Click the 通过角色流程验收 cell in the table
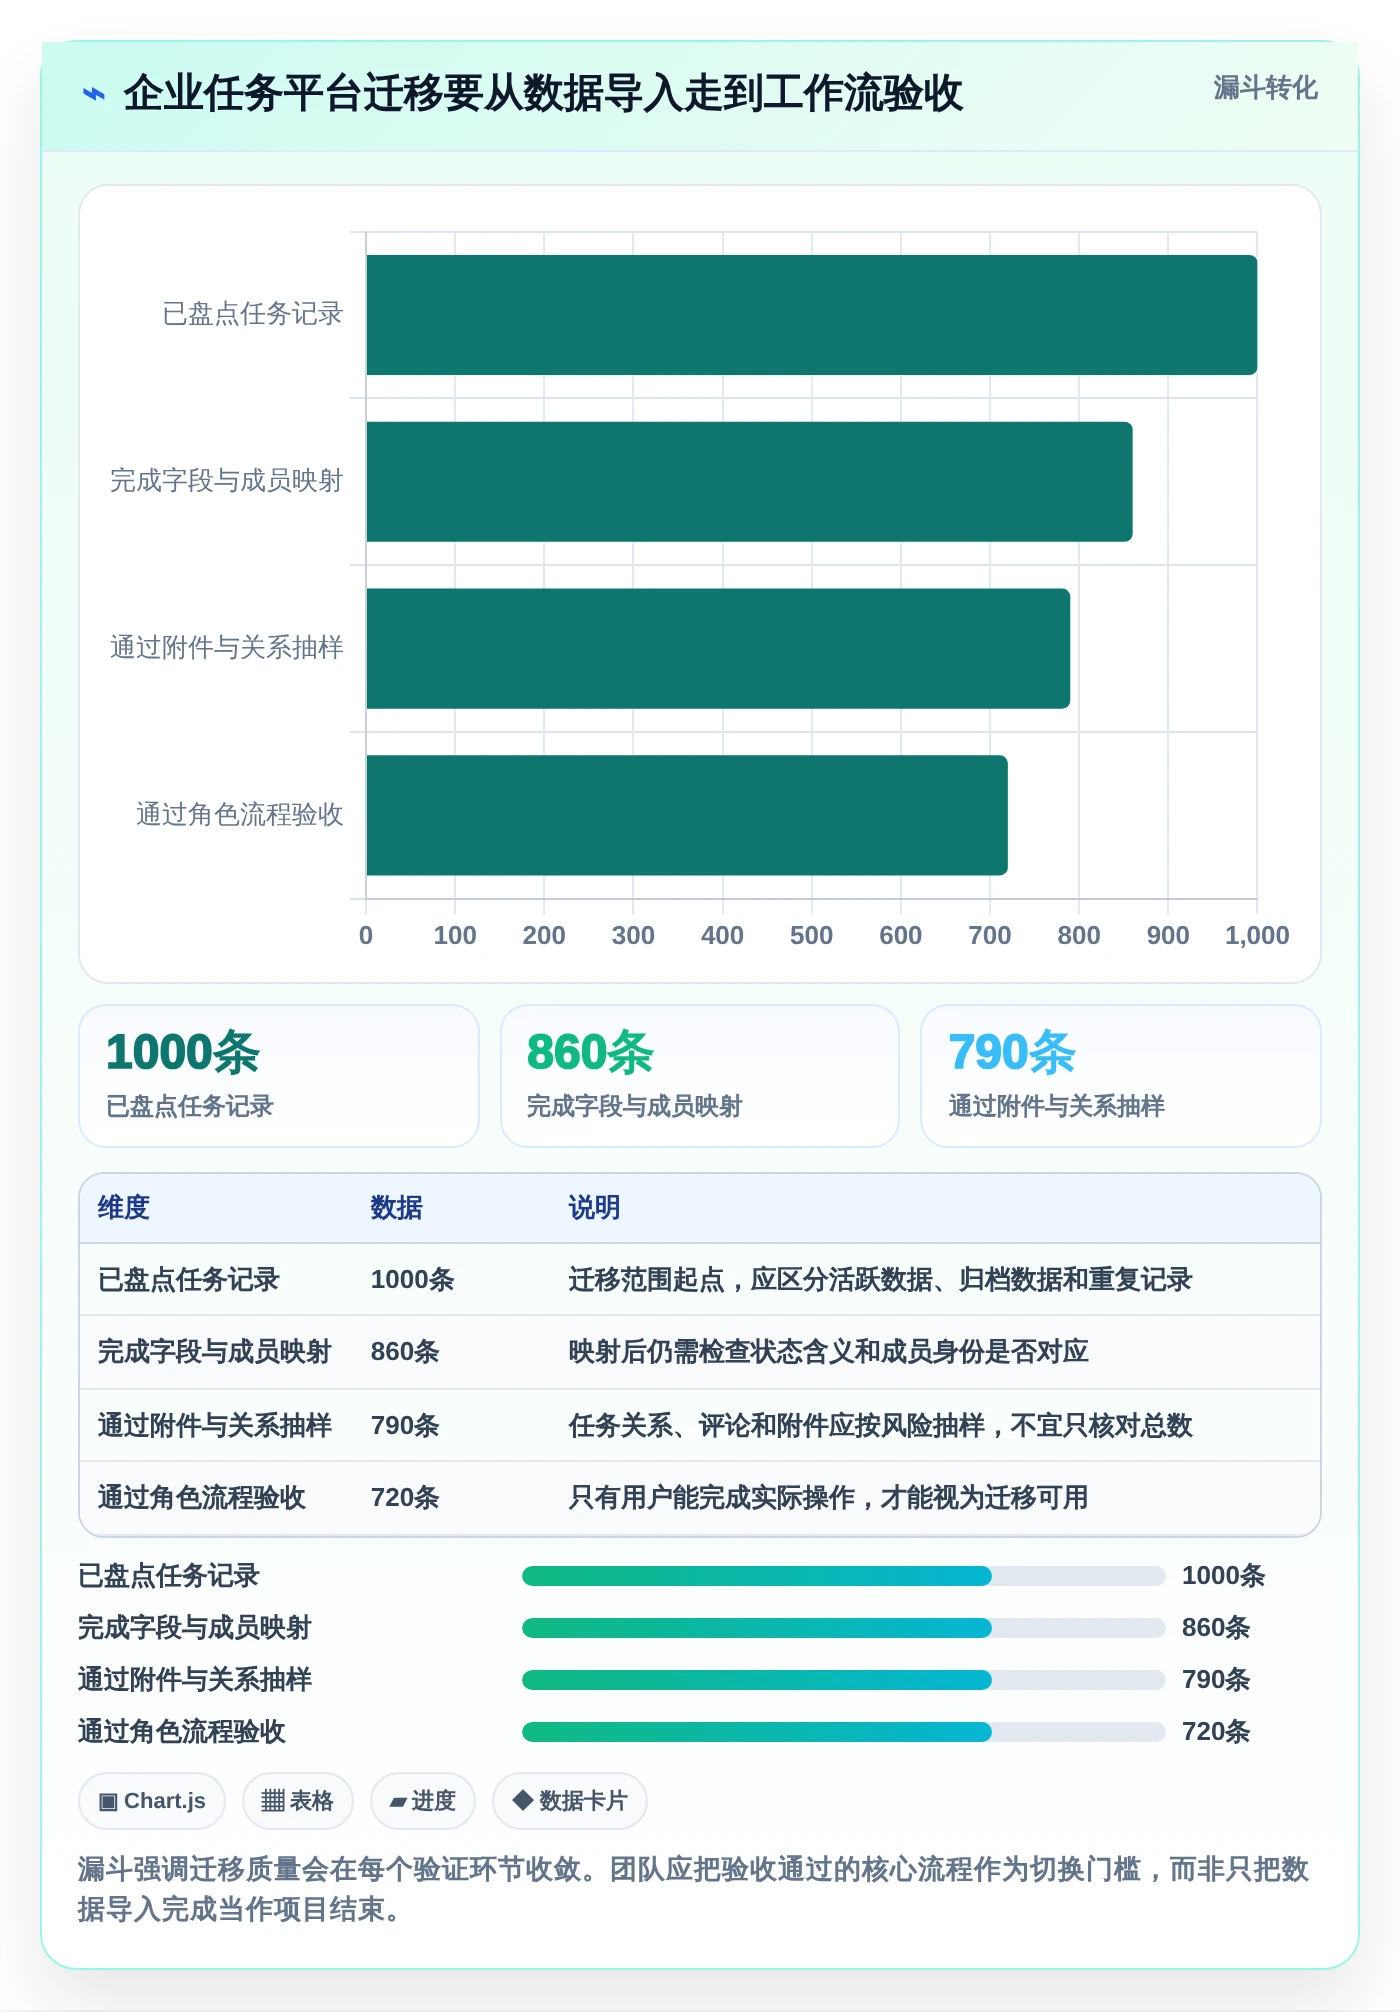 202,1498
